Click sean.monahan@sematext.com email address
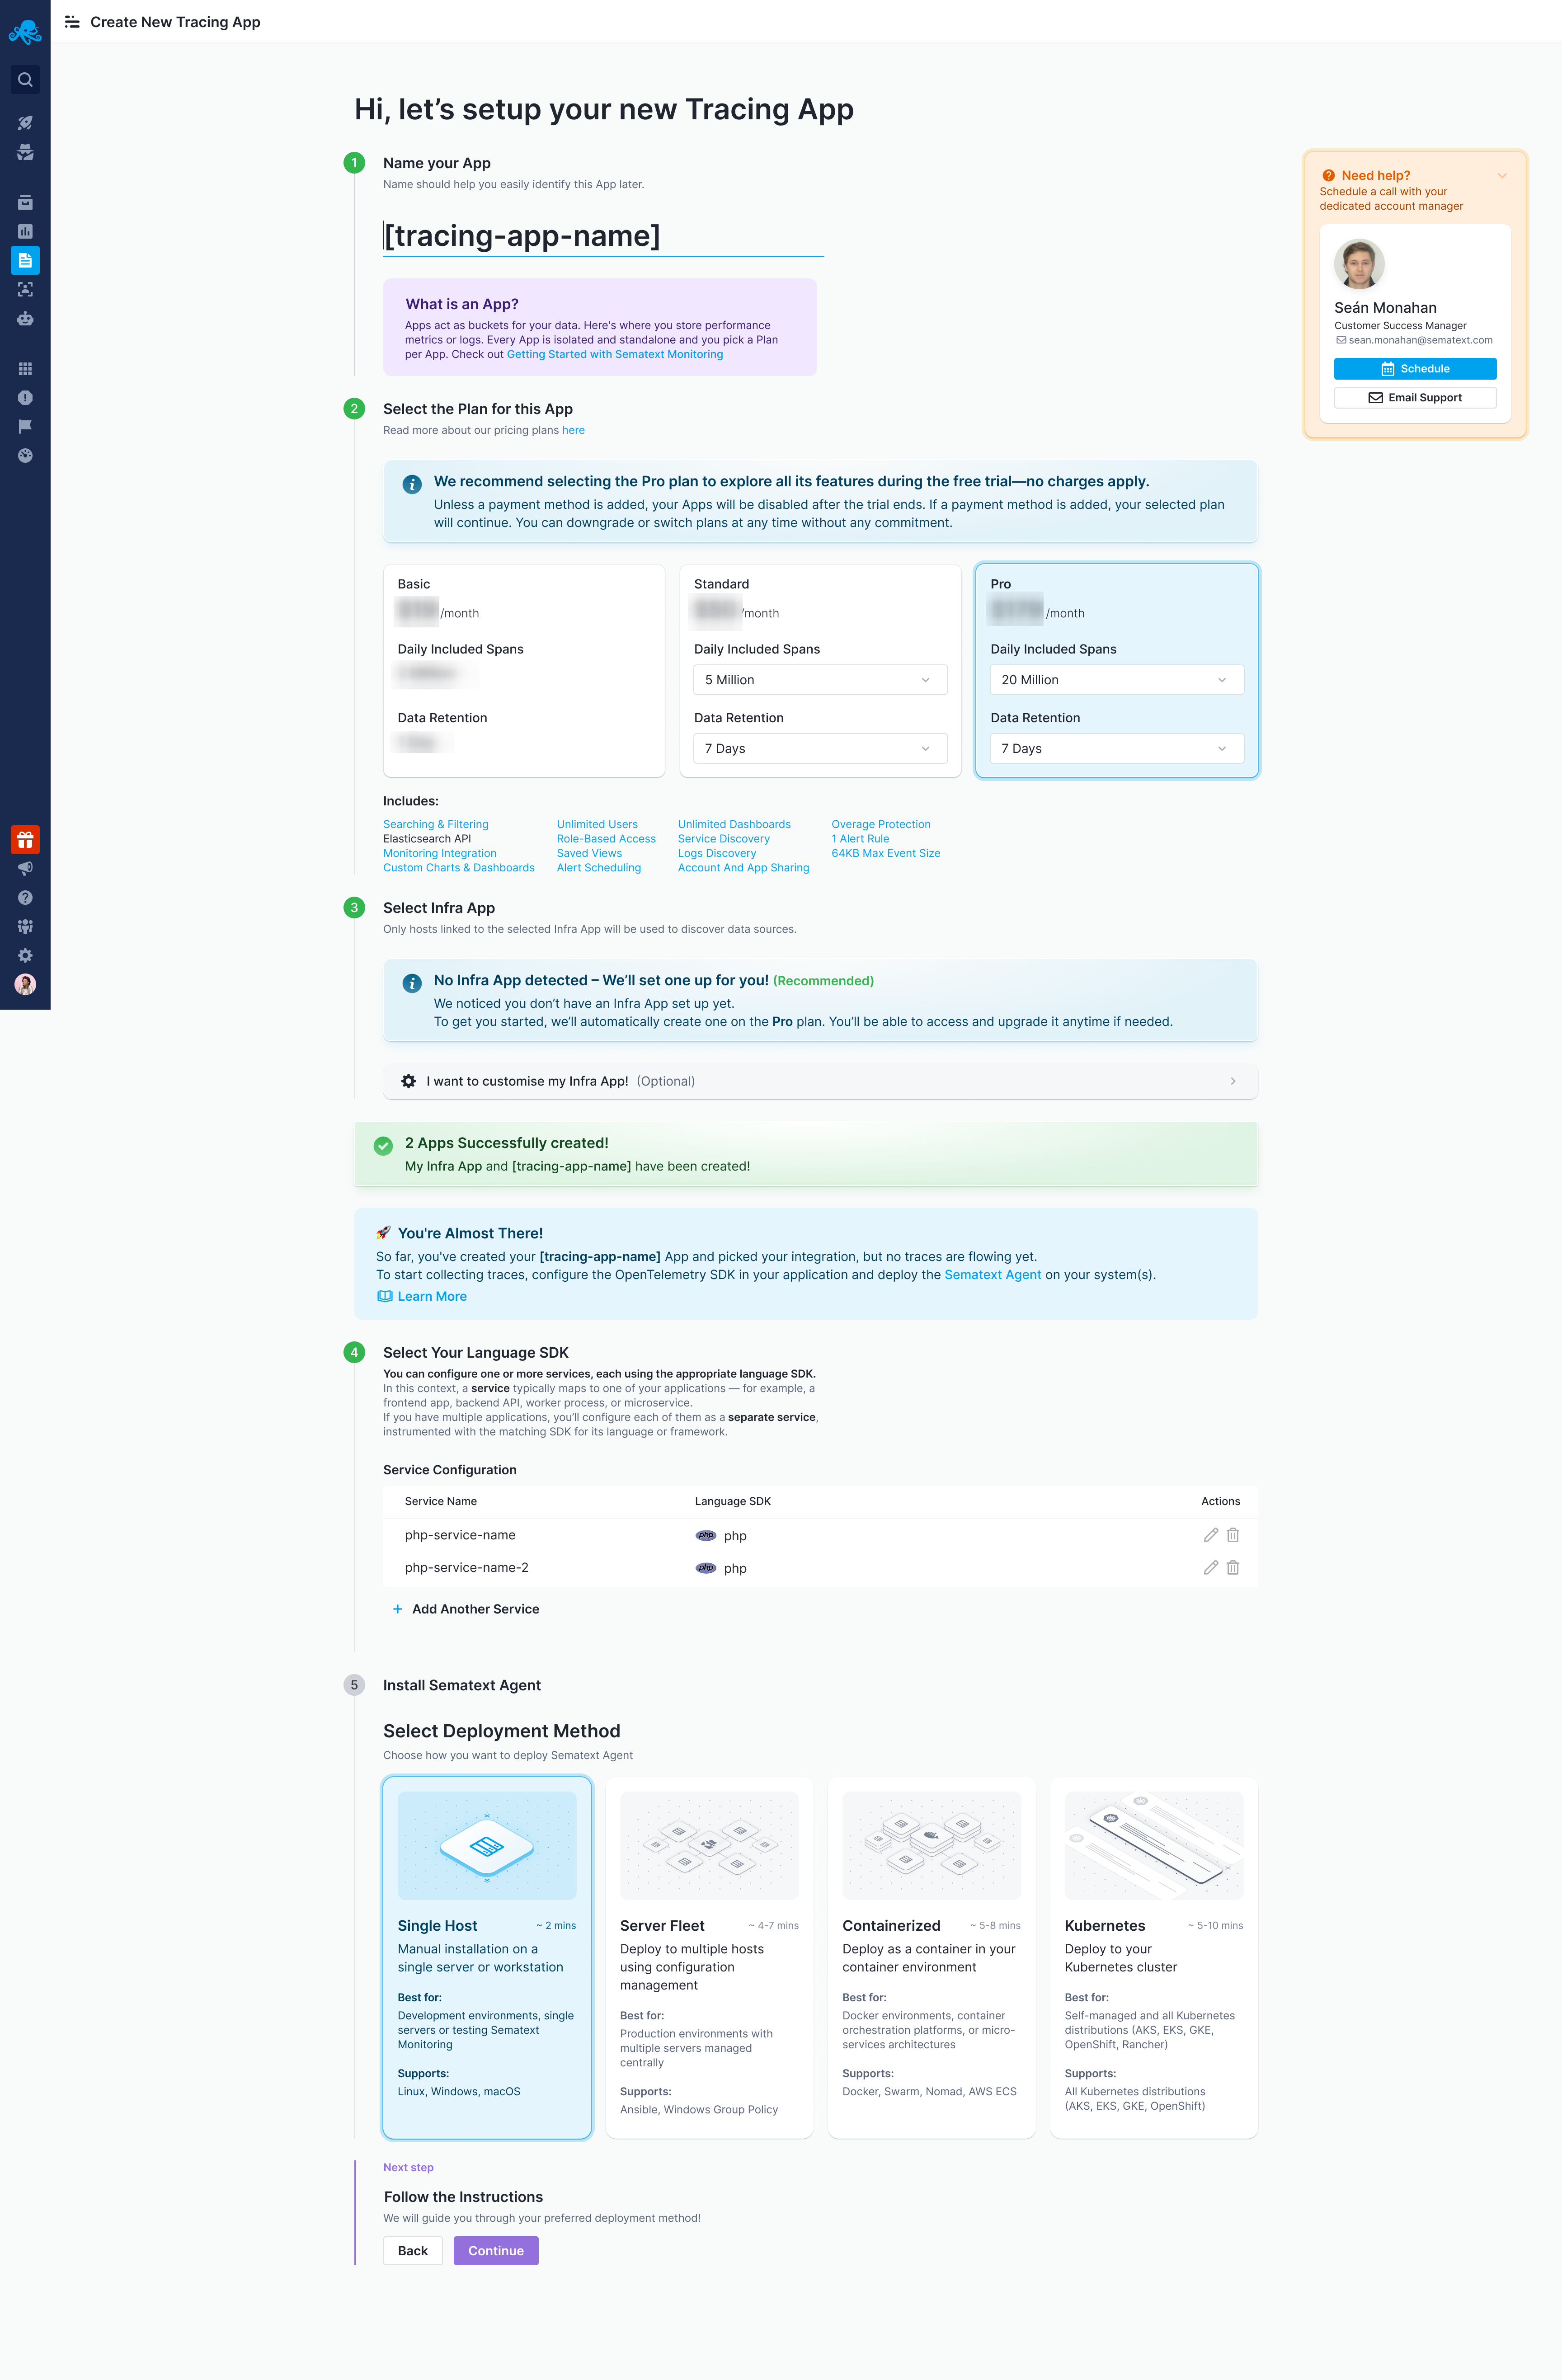This screenshot has height=2380, width=1562. point(1420,340)
